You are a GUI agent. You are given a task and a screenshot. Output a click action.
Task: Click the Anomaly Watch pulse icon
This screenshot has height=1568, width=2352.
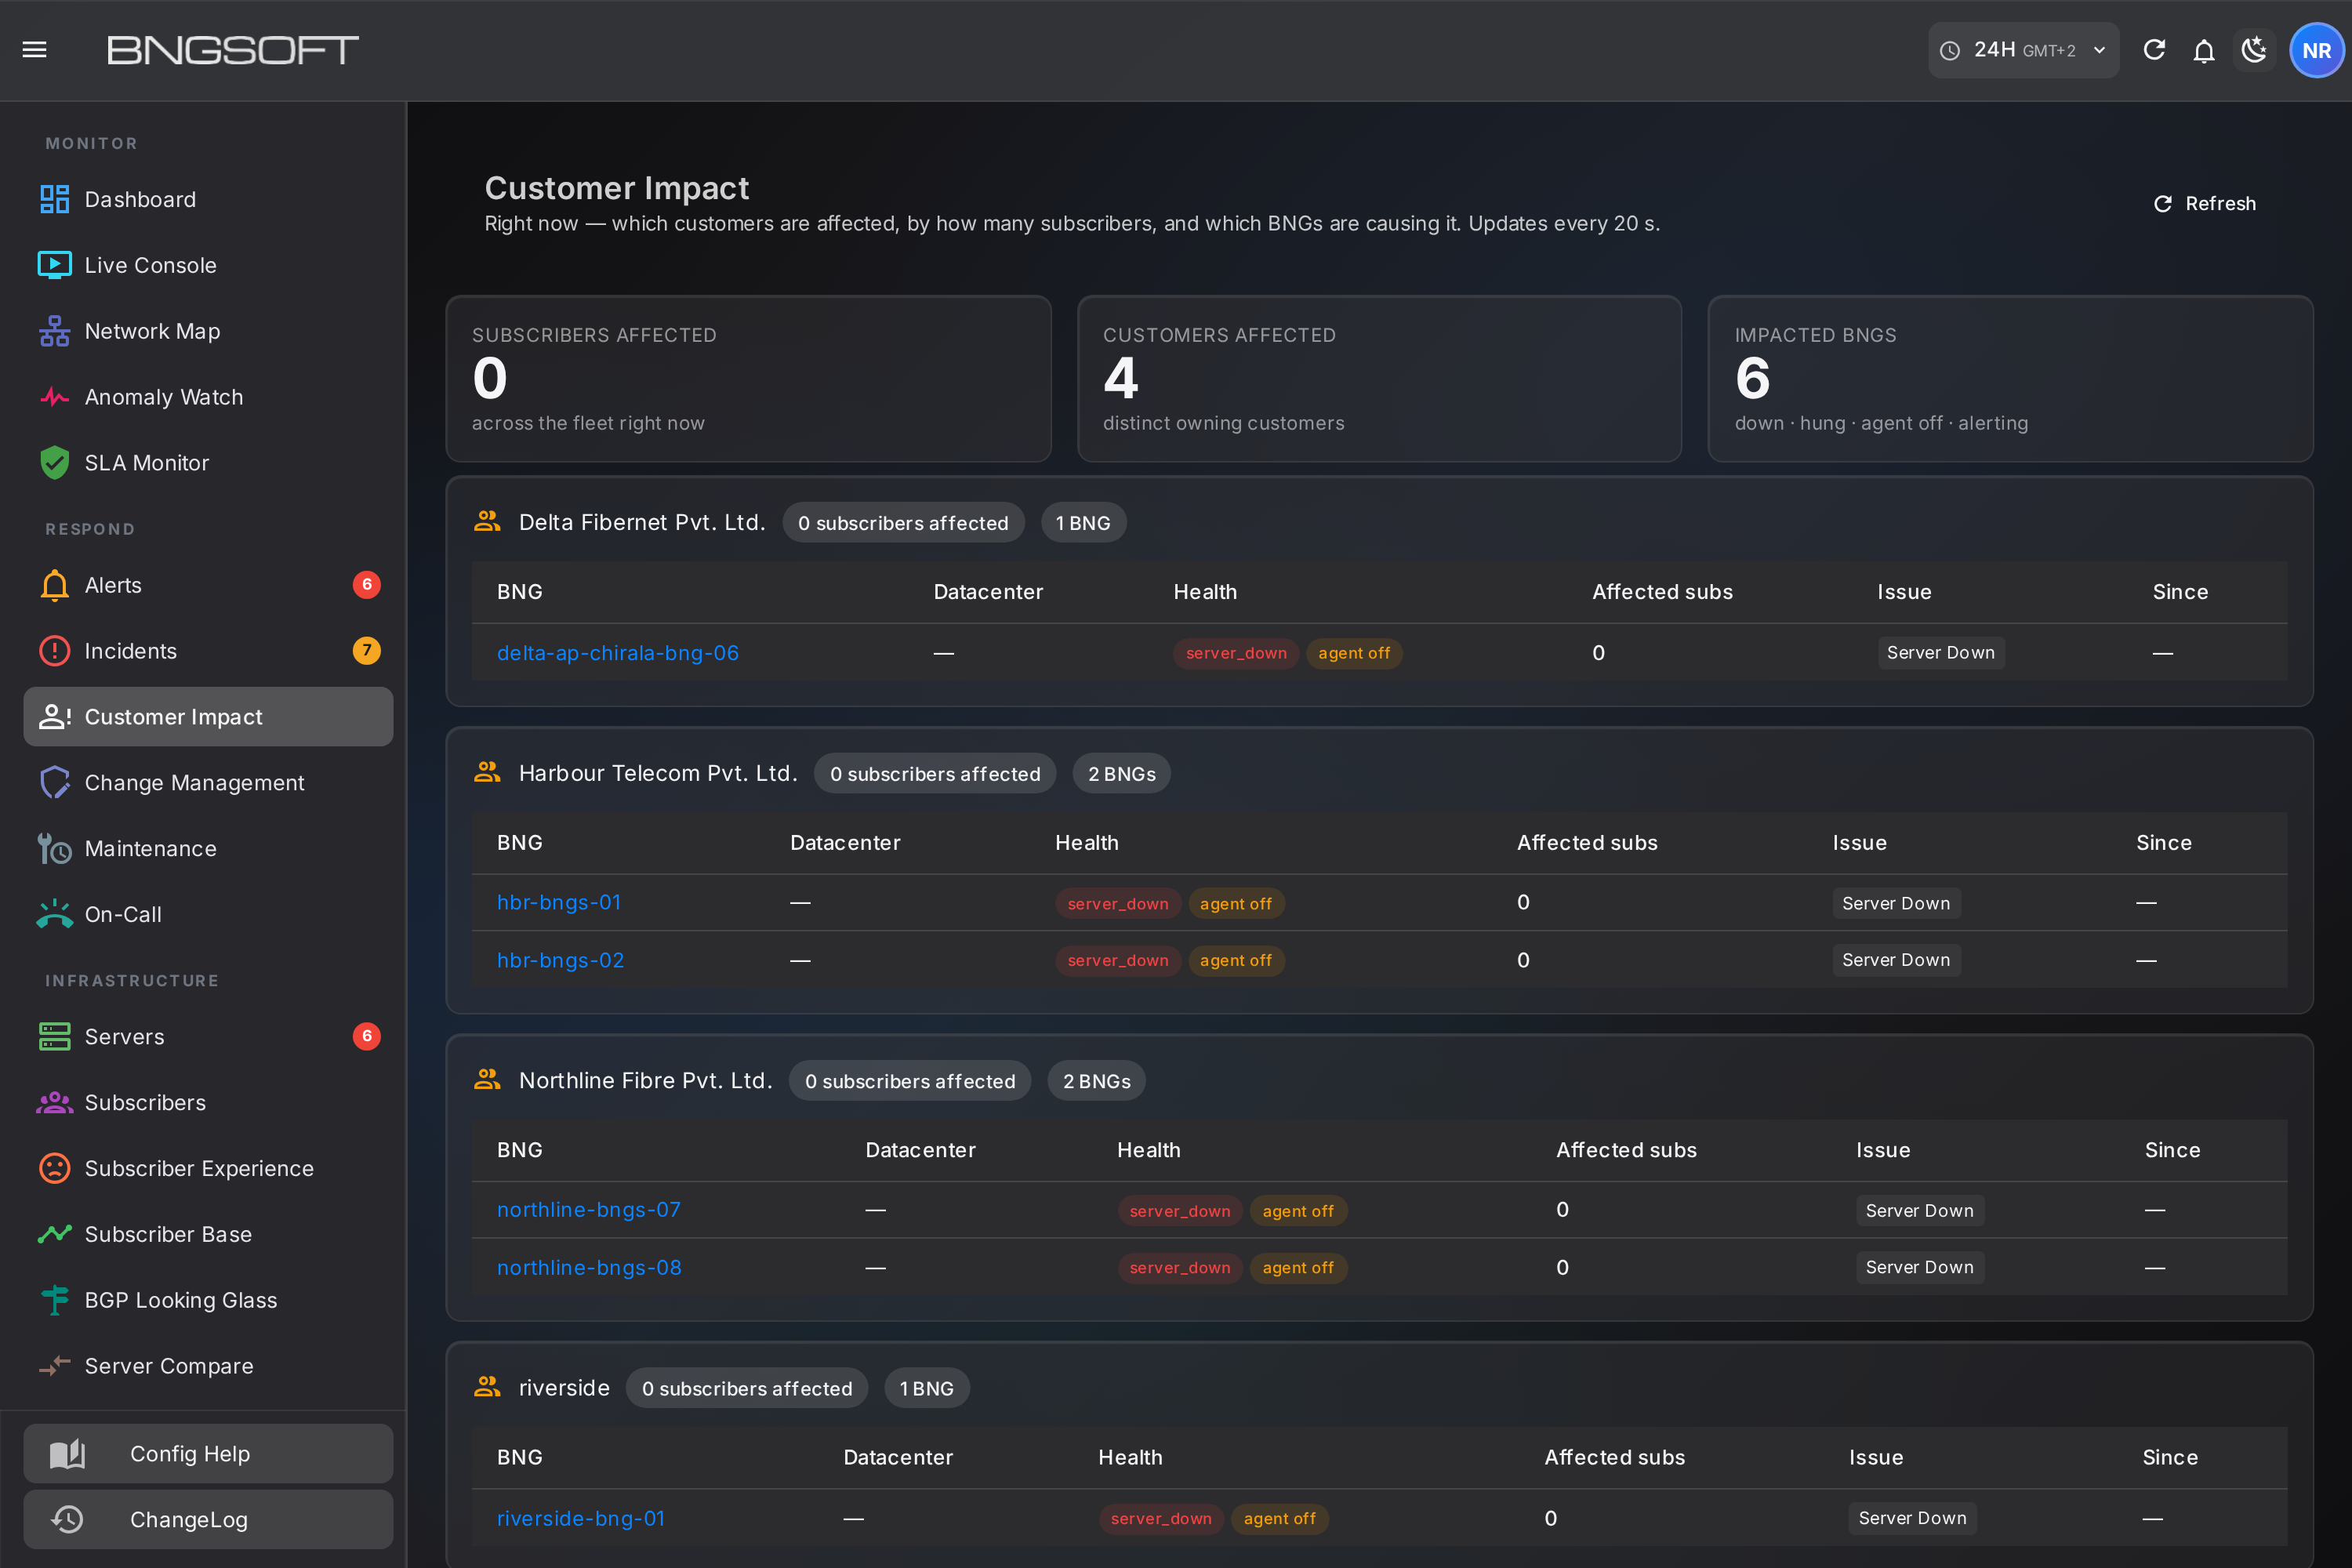click(54, 397)
